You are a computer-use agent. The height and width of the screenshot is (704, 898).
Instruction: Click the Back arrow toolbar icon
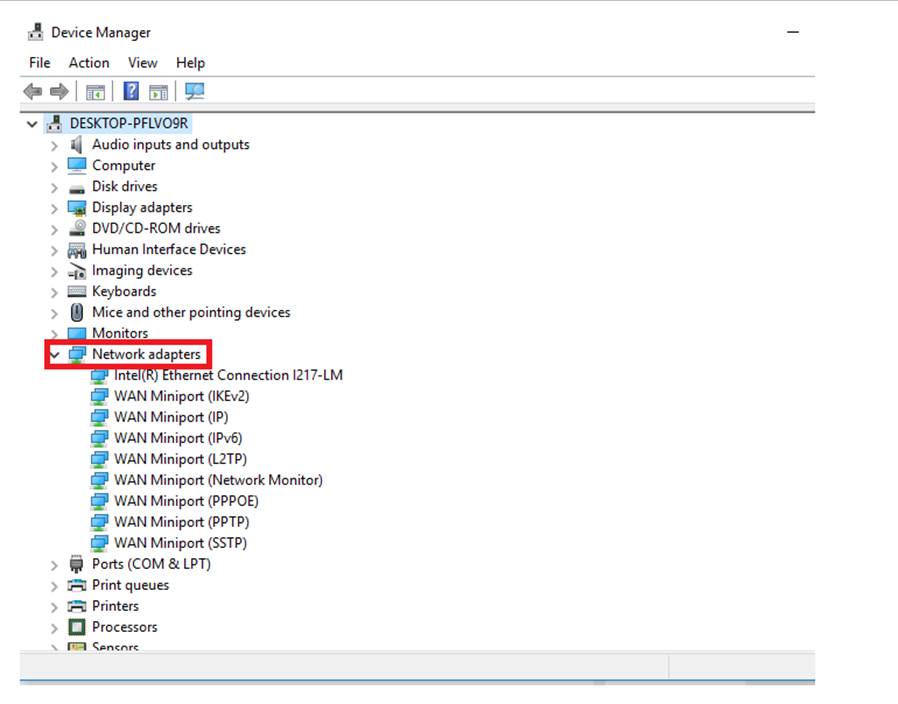[x=33, y=92]
